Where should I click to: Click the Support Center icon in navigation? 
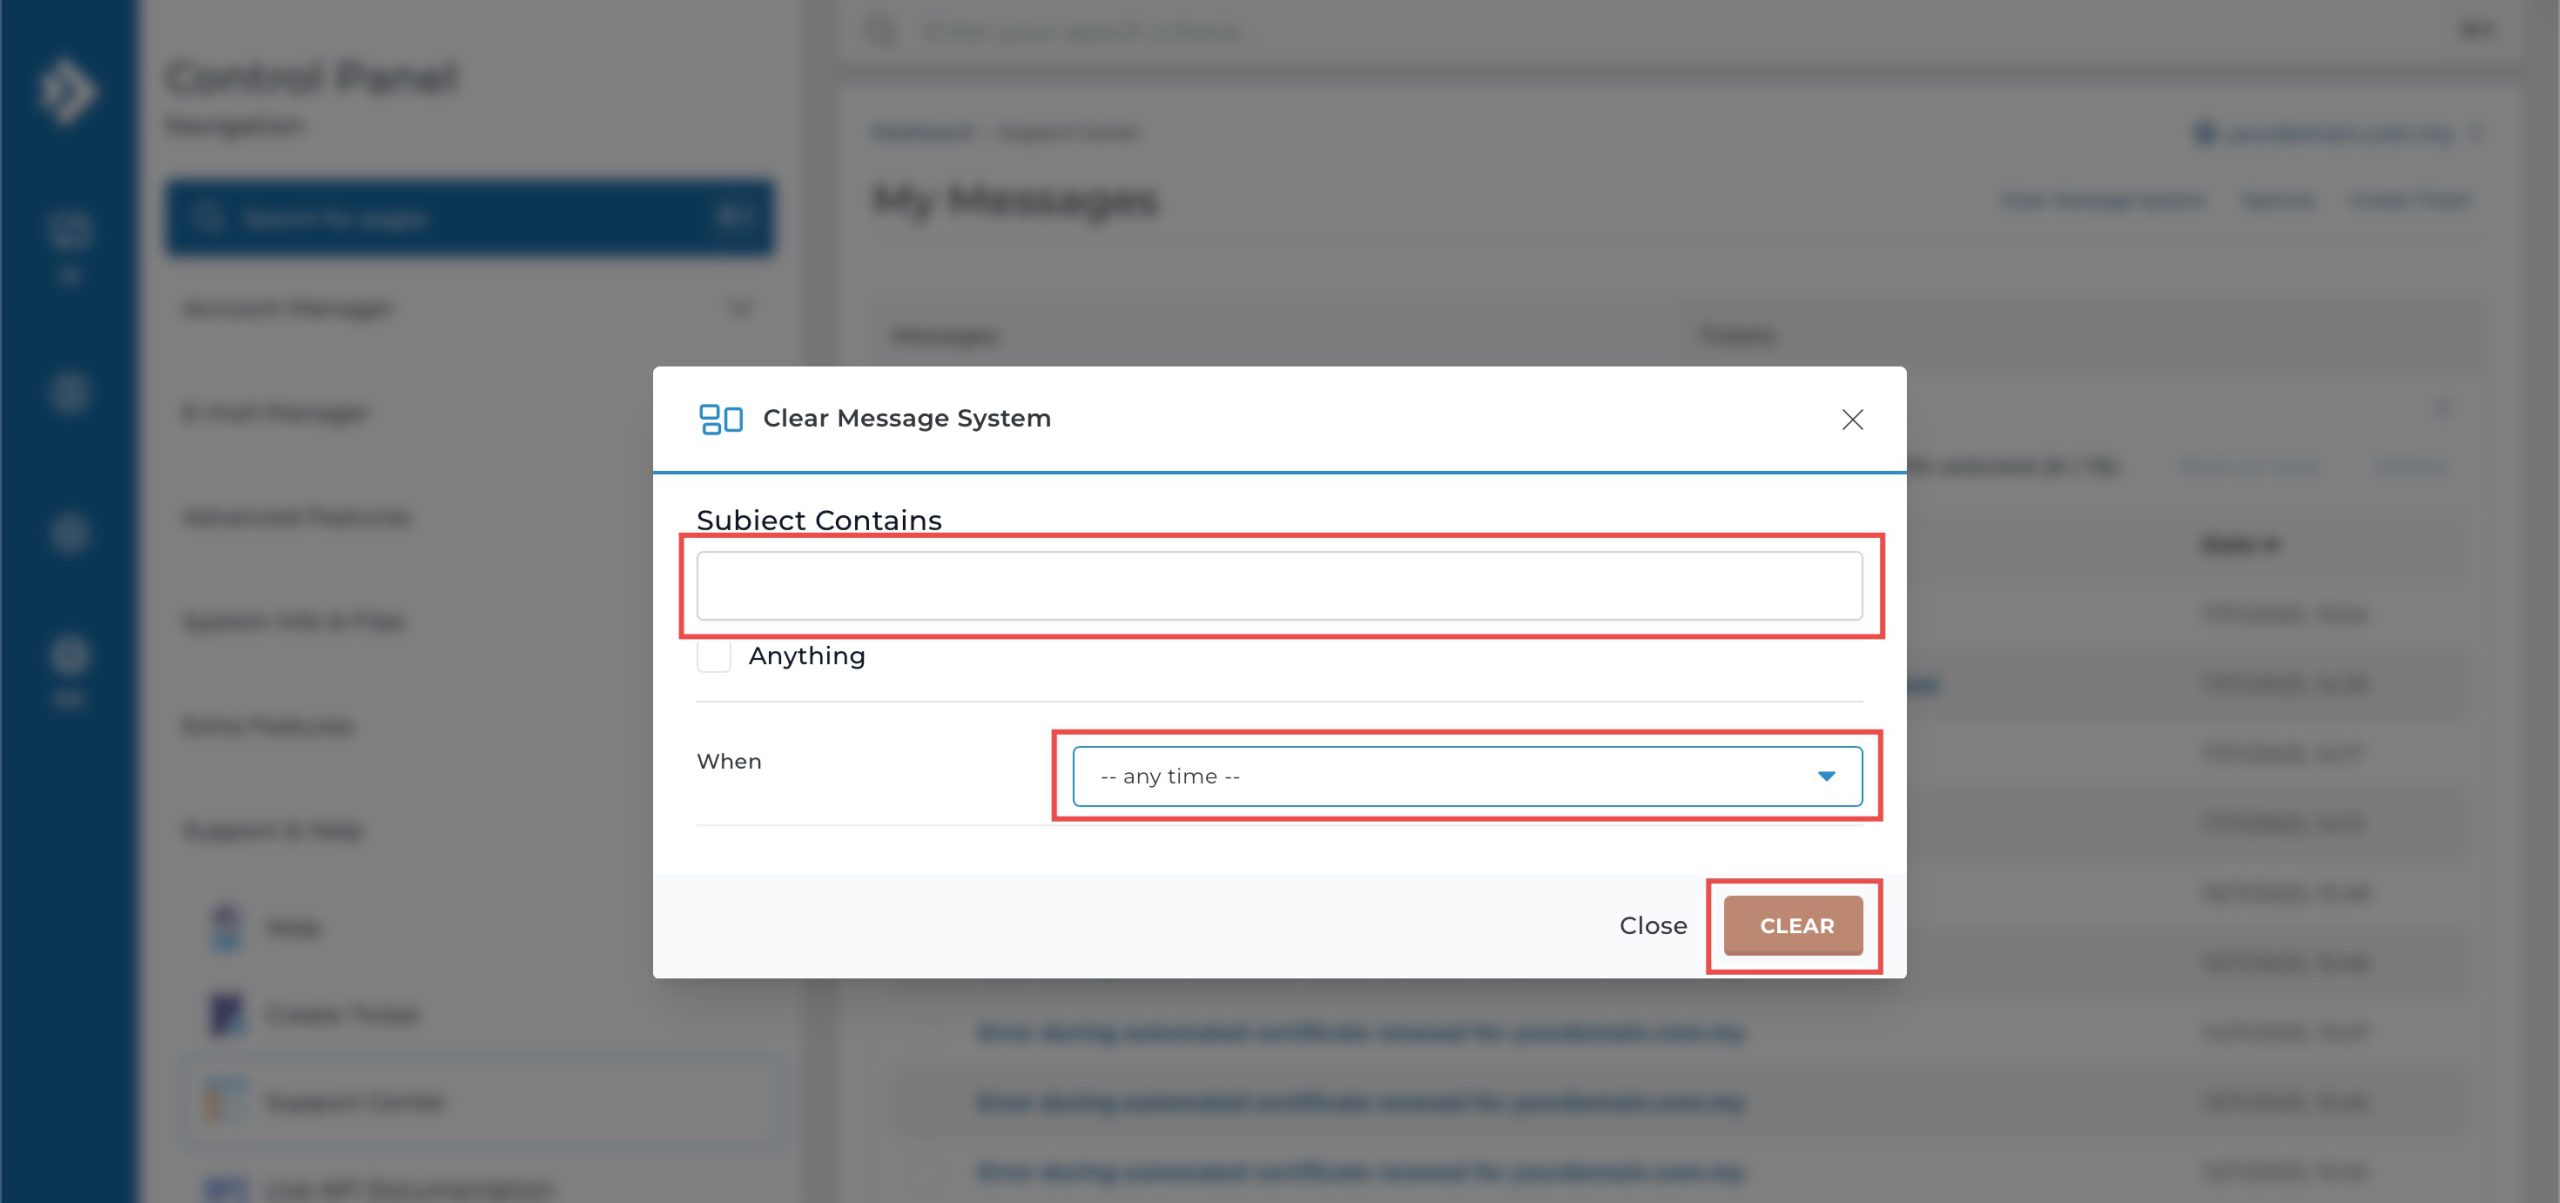click(x=226, y=1101)
